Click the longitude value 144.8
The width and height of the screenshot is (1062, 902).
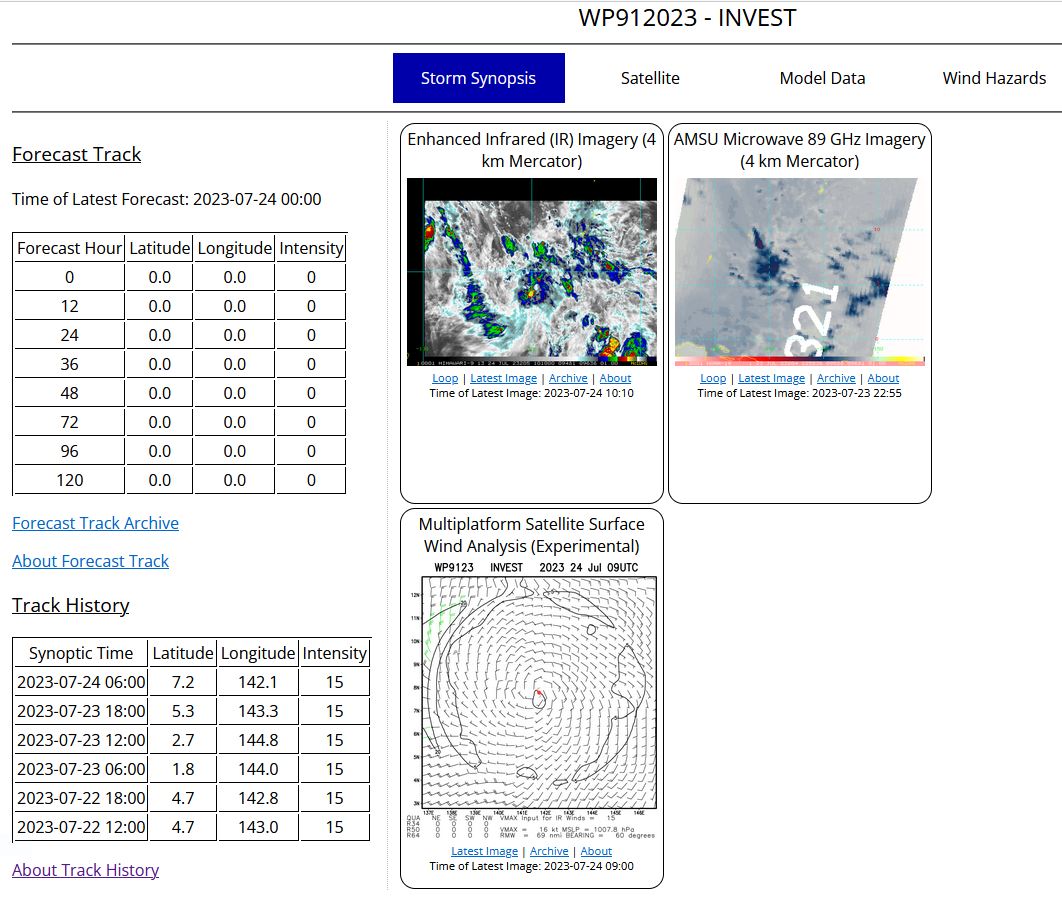258,740
